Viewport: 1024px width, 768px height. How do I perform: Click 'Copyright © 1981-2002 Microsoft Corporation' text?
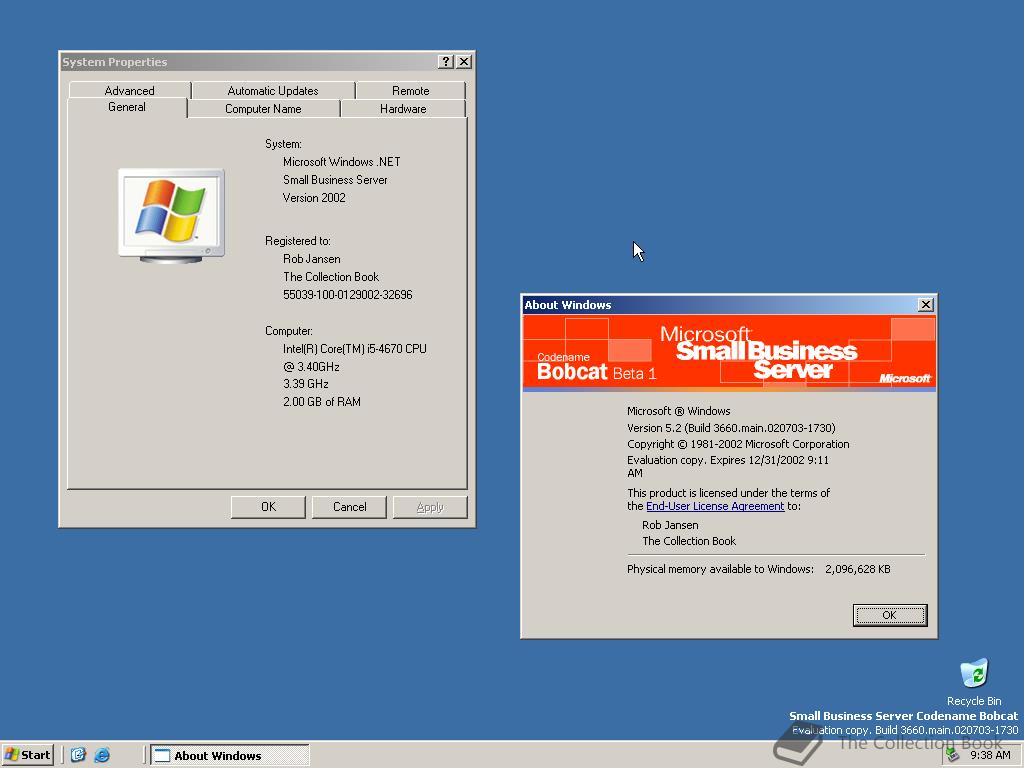click(x=738, y=444)
